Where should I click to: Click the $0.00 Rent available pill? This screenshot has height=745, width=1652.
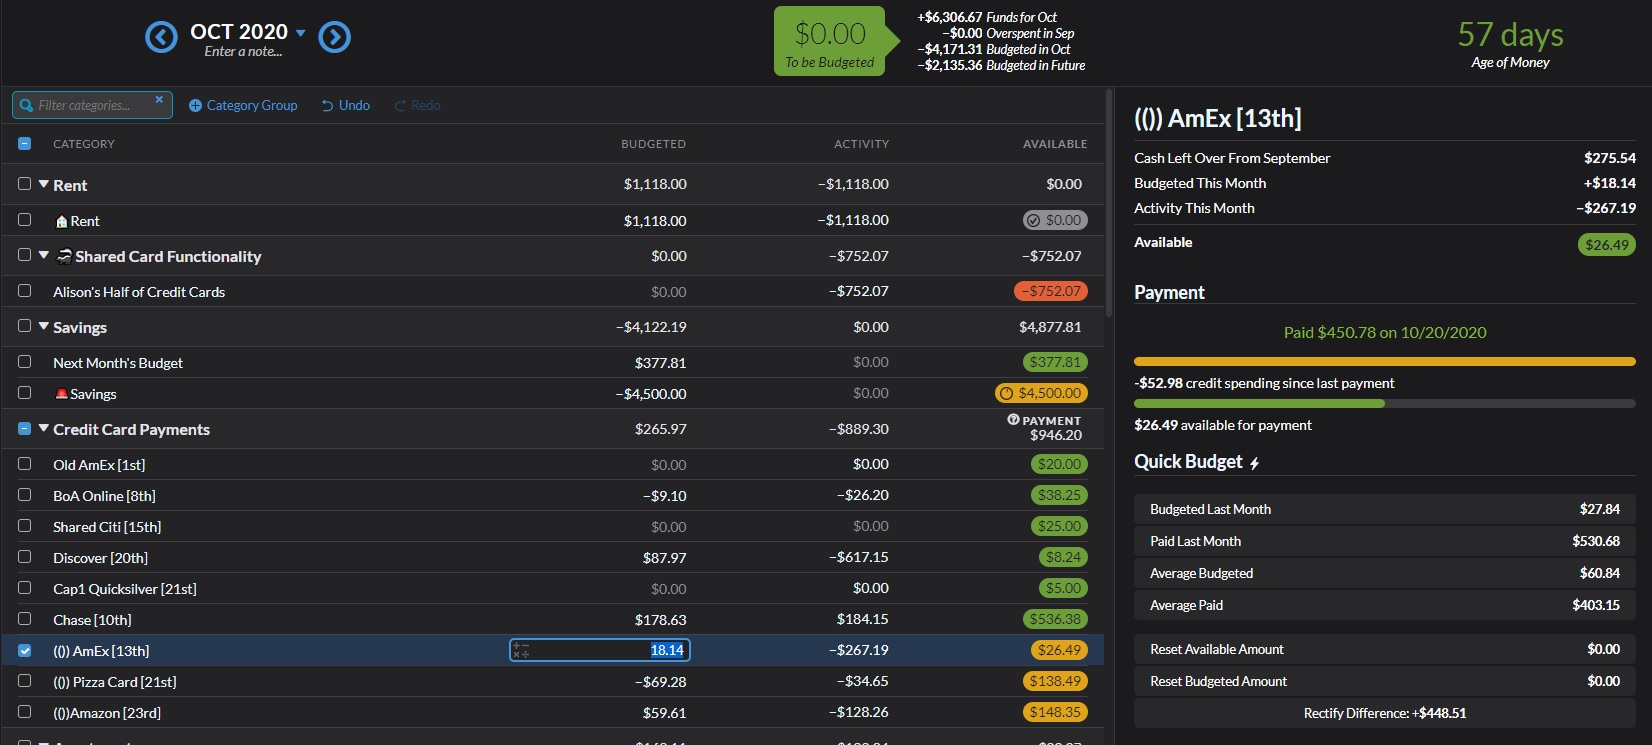[x=1055, y=220]
